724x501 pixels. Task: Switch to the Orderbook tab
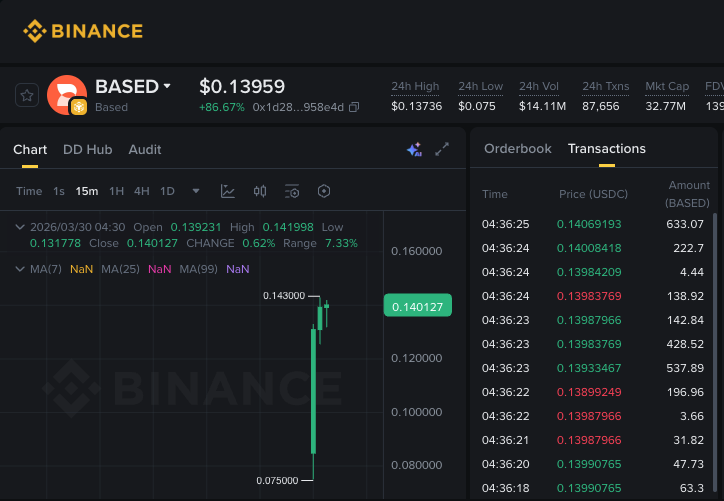point(518,149)
